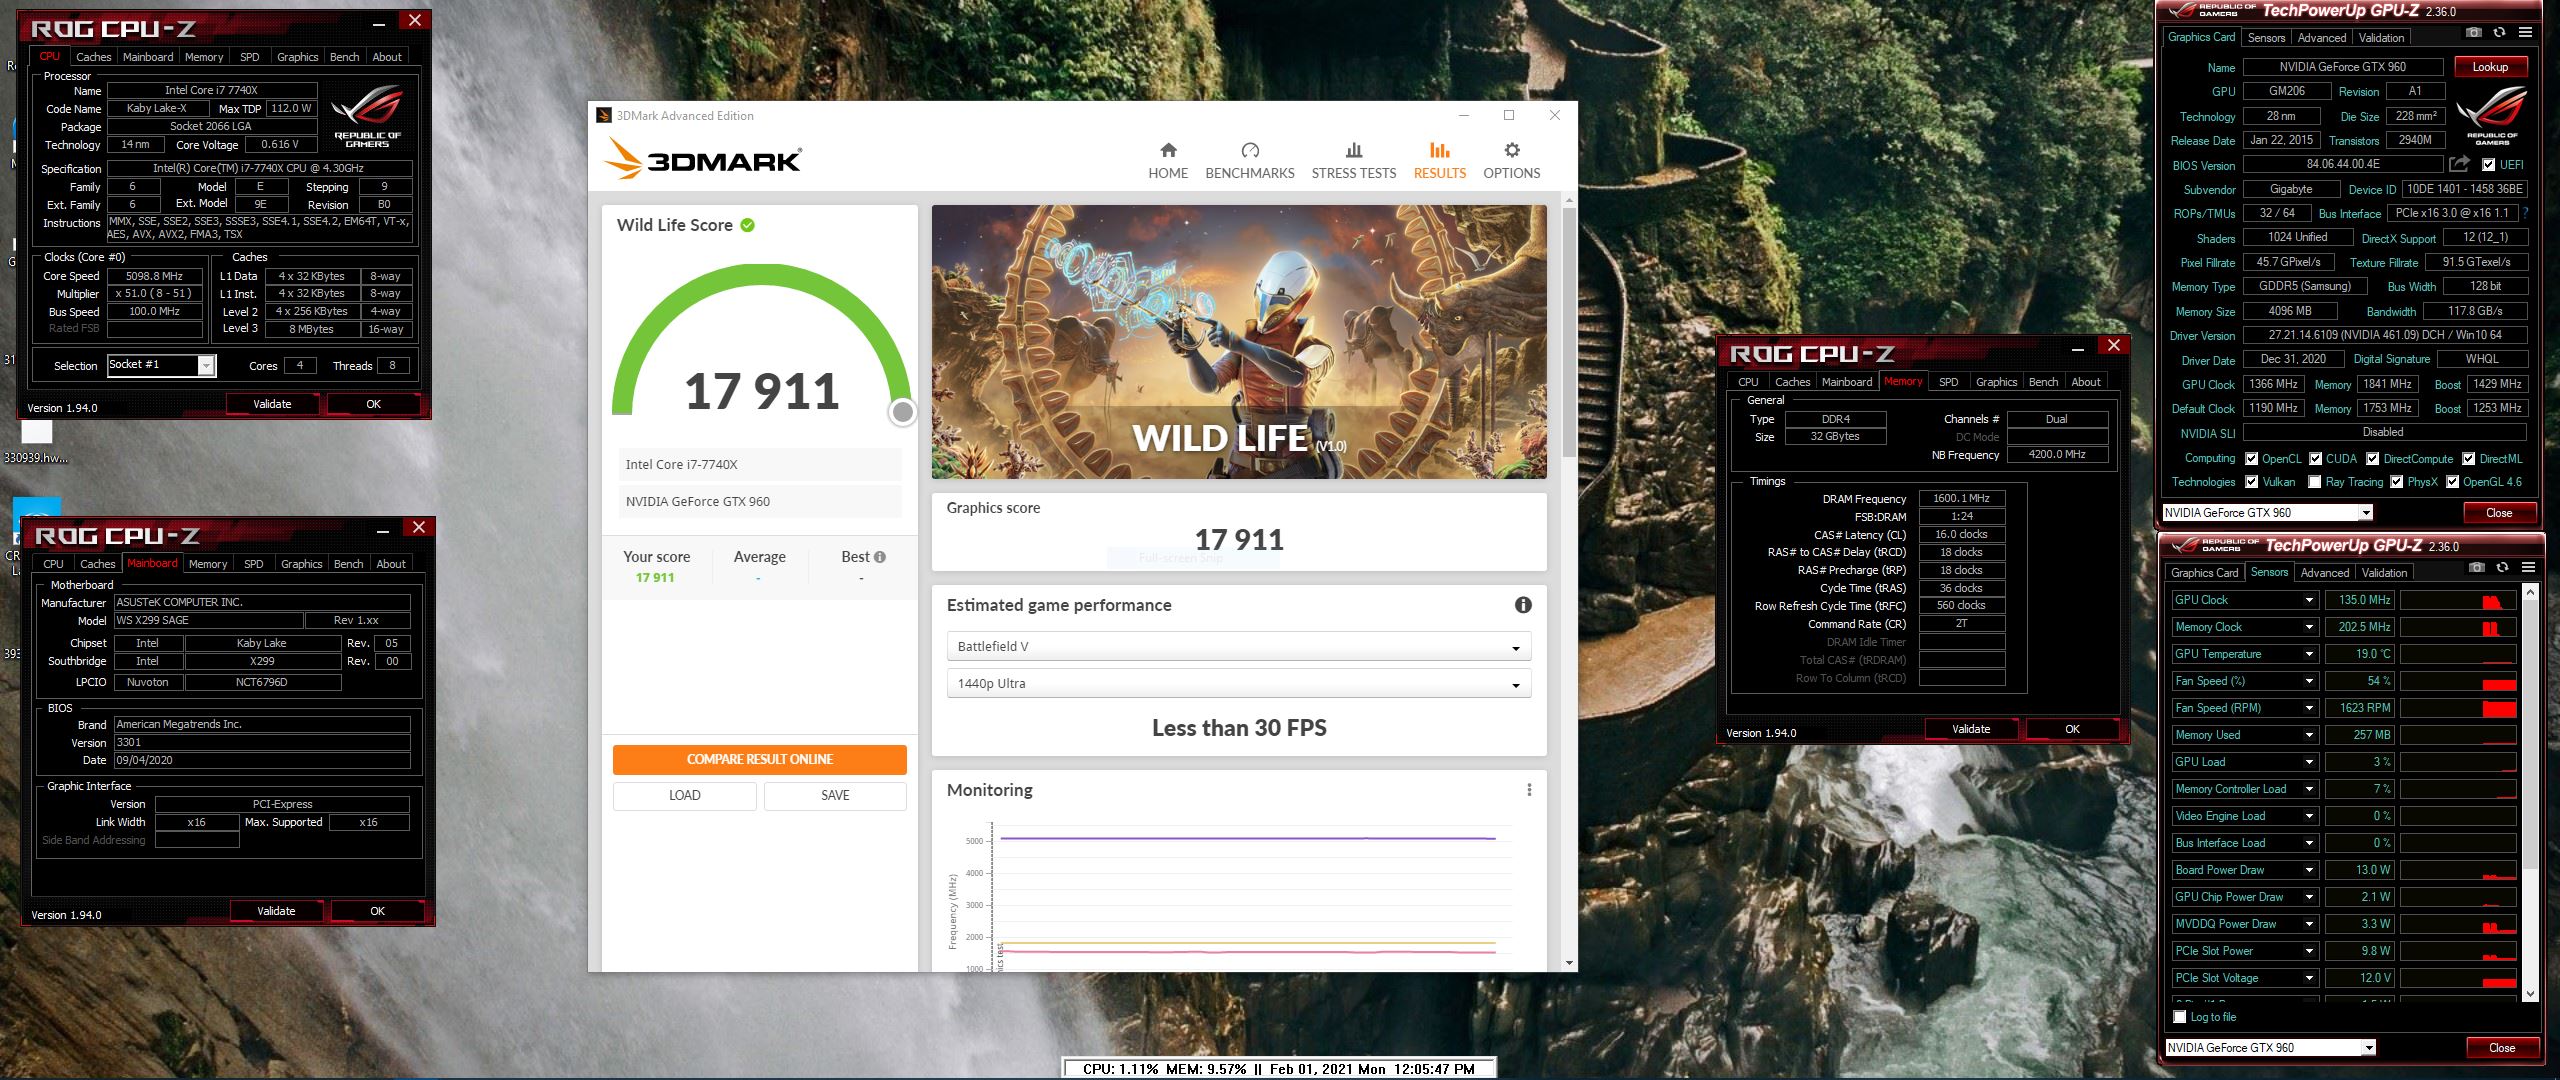Open GPU selector in GPU-Z Sensors window
Image resolution: width=2560 pixels, height=1080 pixels.
click(2270, 1048)
